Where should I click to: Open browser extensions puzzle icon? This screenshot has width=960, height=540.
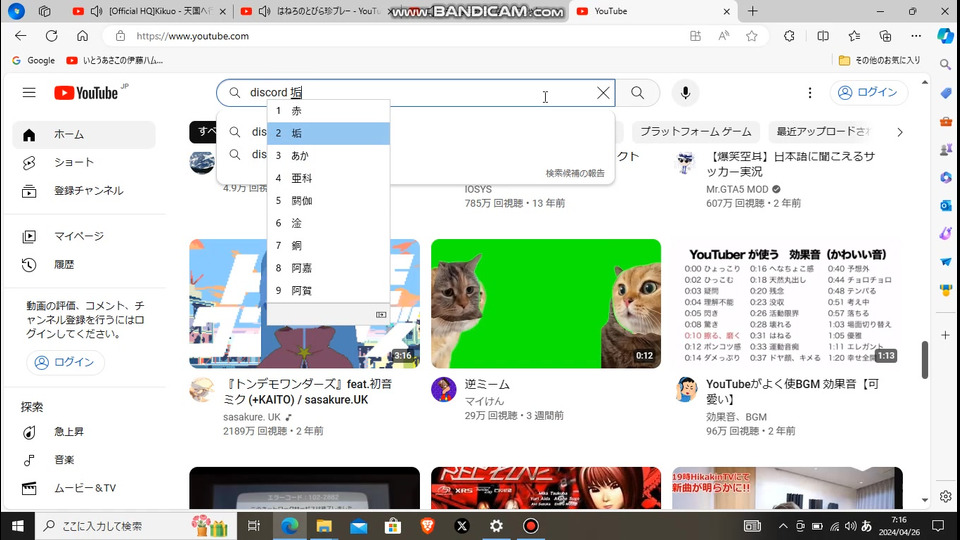(x=789, y=36)
